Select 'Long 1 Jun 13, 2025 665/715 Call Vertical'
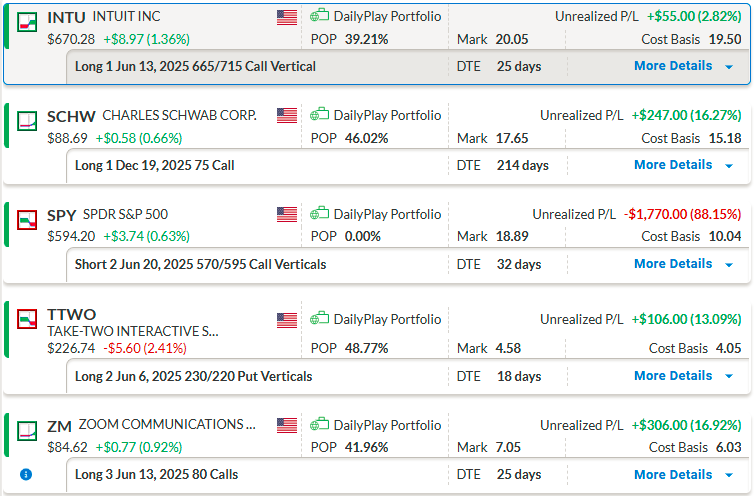Screen dimensions: 755x496 click(195, 66)
